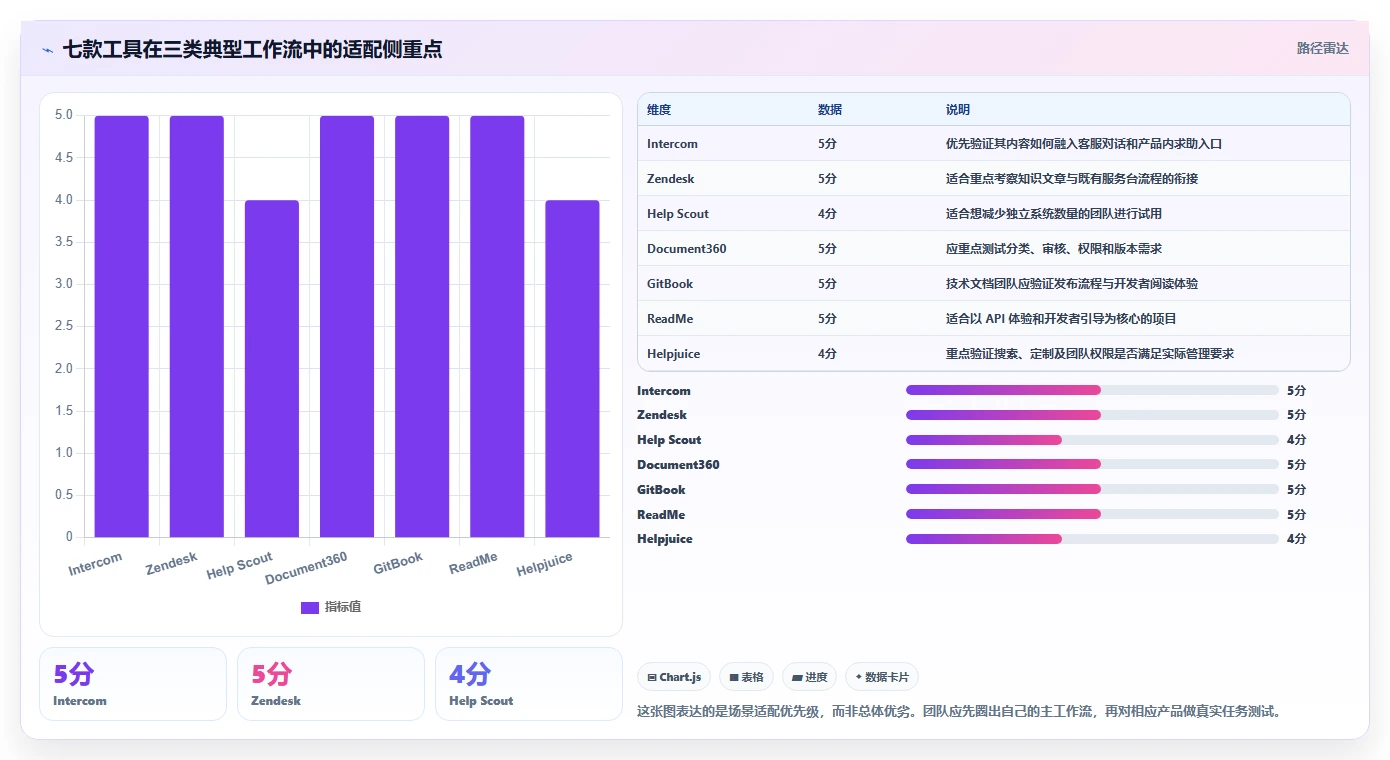1390x760 pixels.
Task: Click the footer note 这张图表达的是场景适配优先级
Action: [x=959, y=712]
